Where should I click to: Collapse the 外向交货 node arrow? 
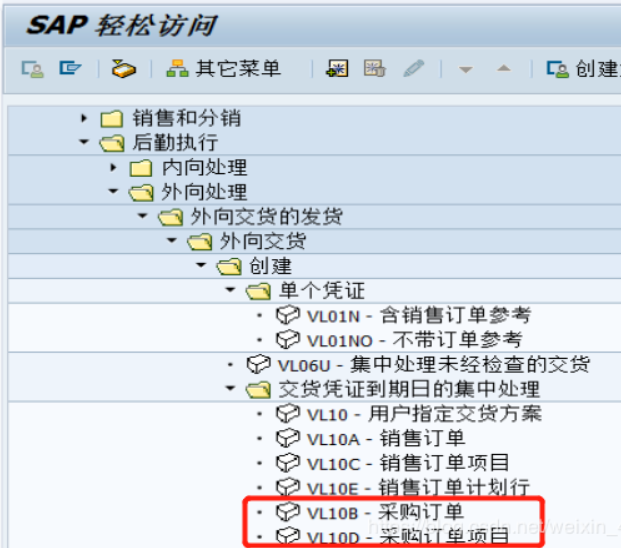[x=172, y=240]
